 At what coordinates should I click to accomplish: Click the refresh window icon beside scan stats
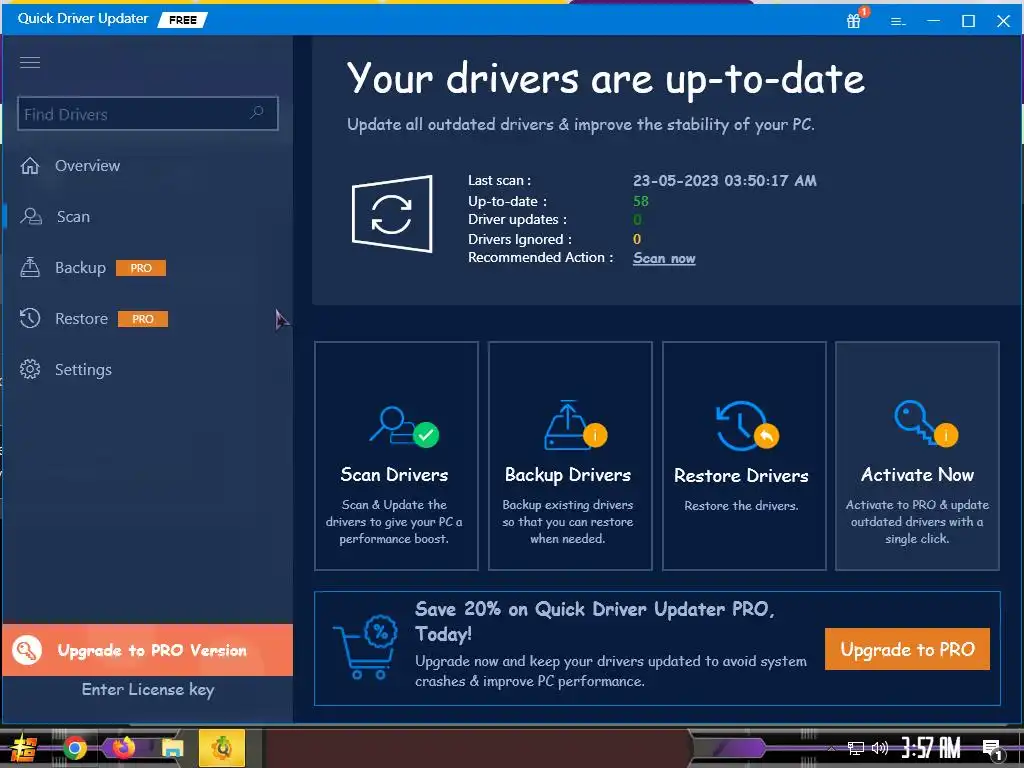click(x=392, y=214)
